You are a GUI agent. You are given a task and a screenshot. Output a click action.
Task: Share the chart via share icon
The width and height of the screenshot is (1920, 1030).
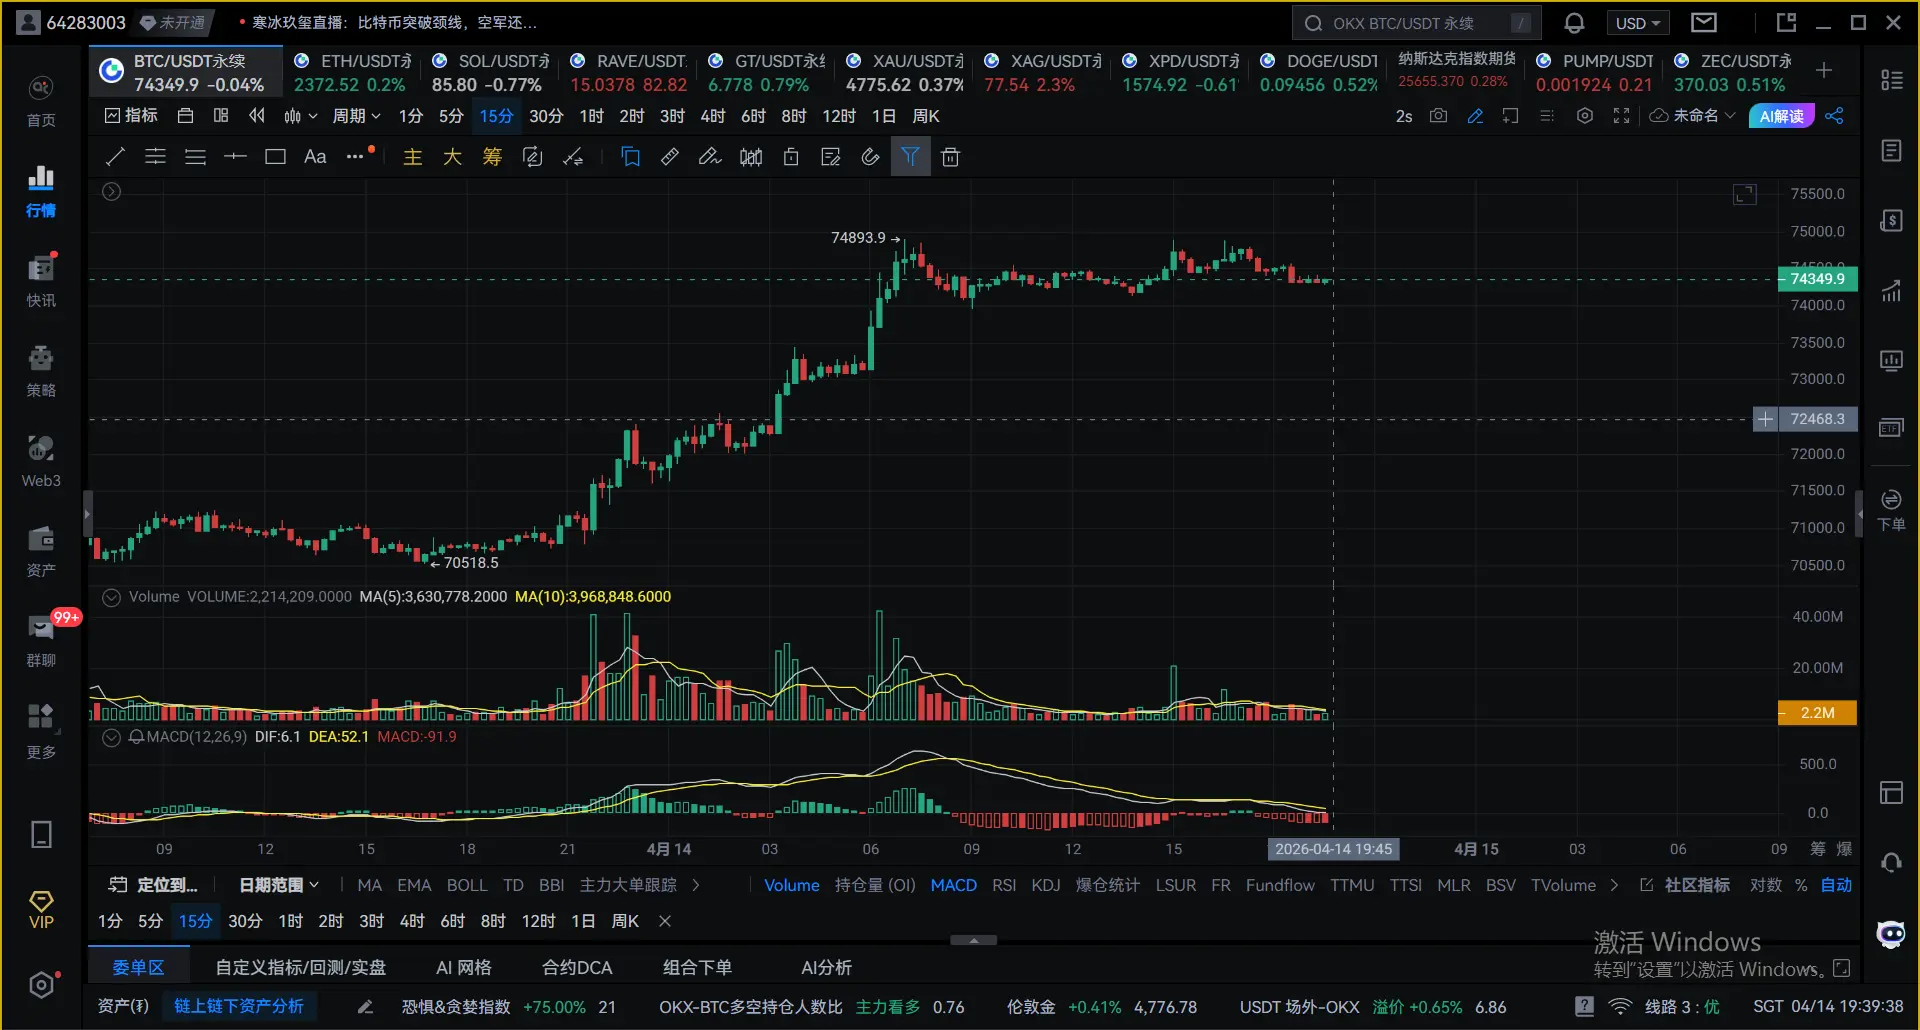click(1834, 116)
